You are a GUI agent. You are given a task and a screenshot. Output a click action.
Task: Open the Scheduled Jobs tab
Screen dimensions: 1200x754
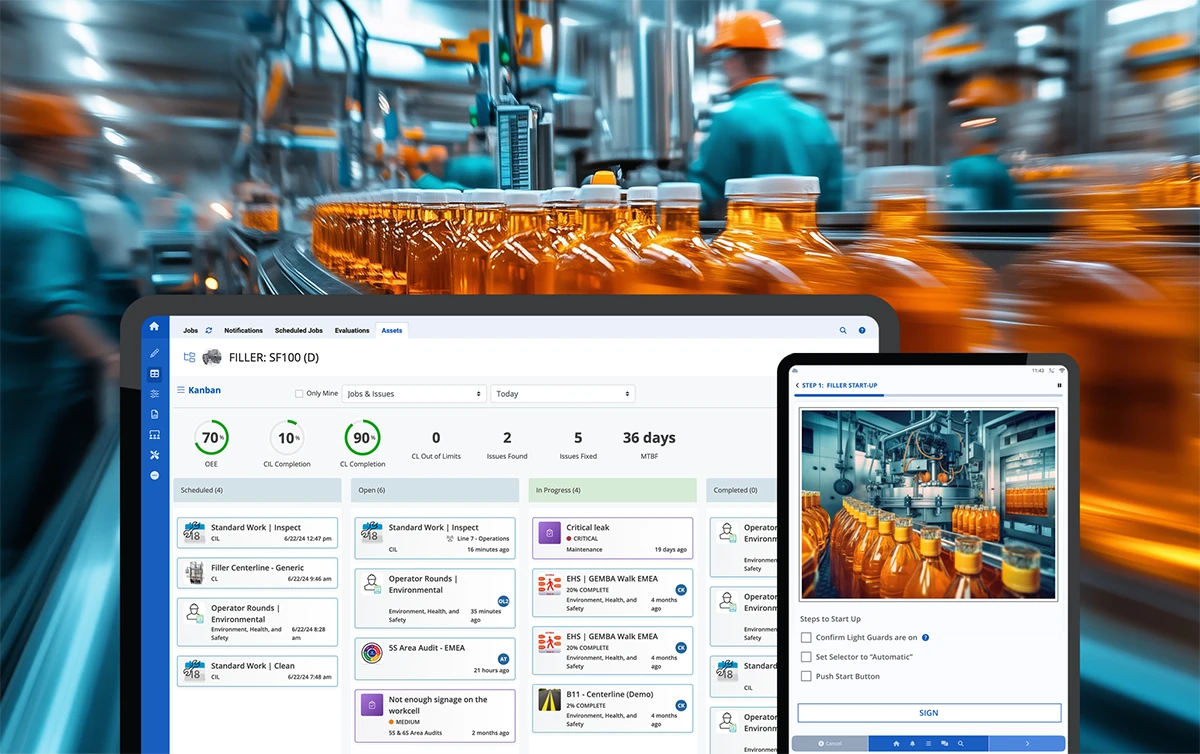[298, 330]
